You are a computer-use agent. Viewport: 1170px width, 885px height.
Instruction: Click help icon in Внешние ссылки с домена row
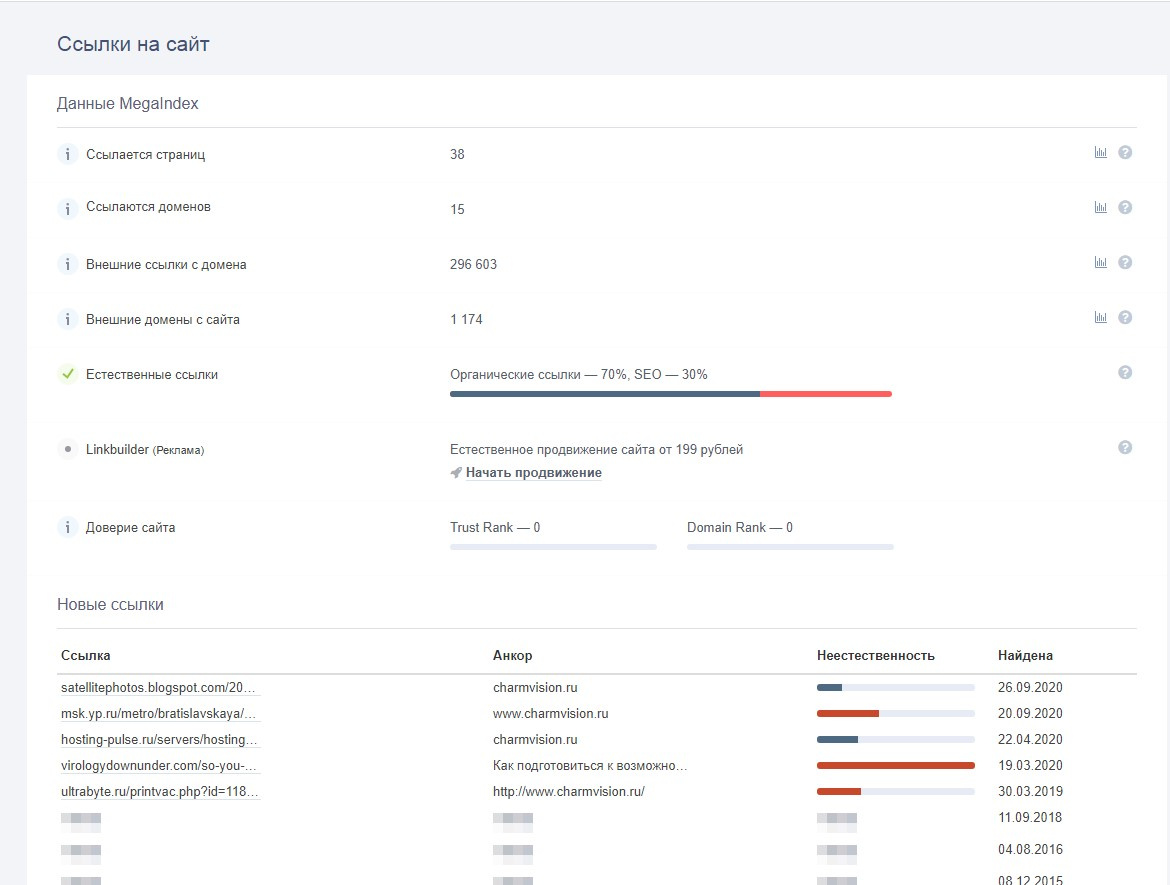pyautogui.click(x=1125, y=263)
